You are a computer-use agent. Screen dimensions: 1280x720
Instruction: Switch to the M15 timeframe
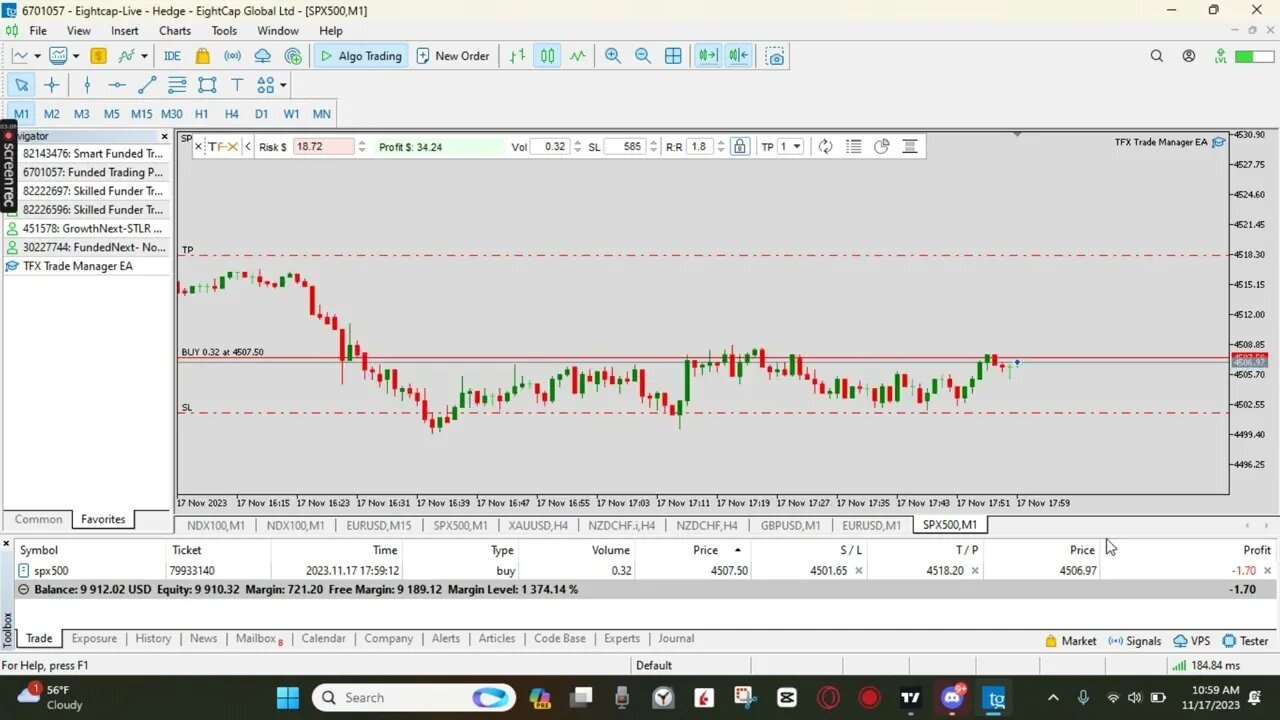click(x=141, y=114)
